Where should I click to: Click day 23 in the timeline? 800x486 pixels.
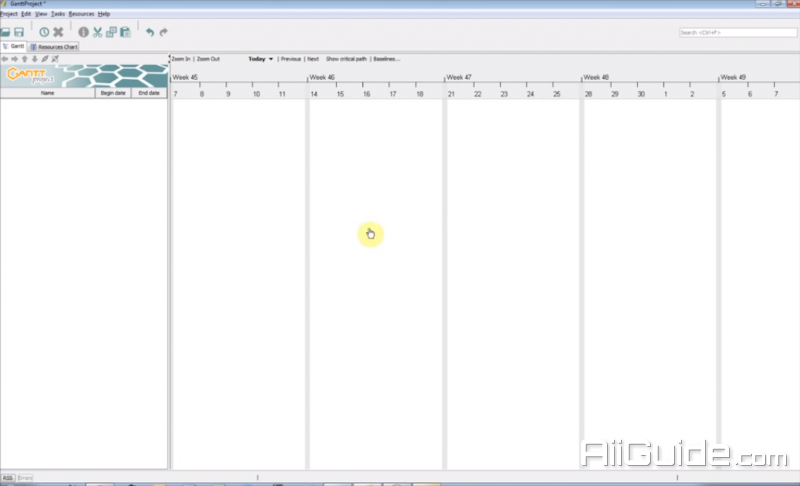click(504, 94)
